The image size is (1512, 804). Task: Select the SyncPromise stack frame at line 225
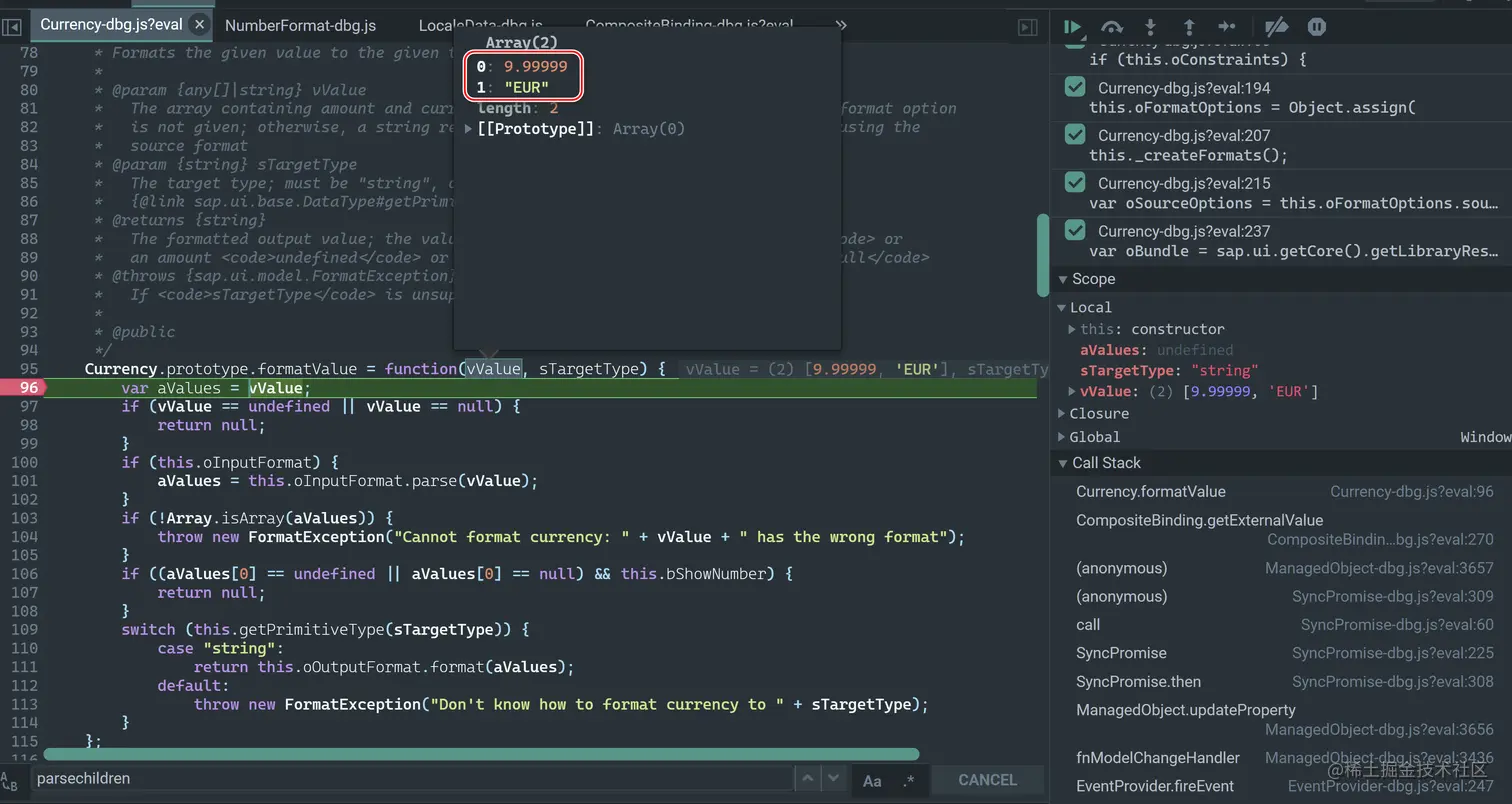coord(1121,653)
